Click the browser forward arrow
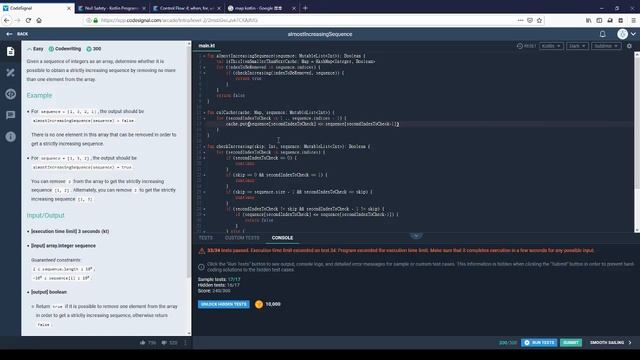The height and width of the screenshot is (360, 640). (18, 20)
